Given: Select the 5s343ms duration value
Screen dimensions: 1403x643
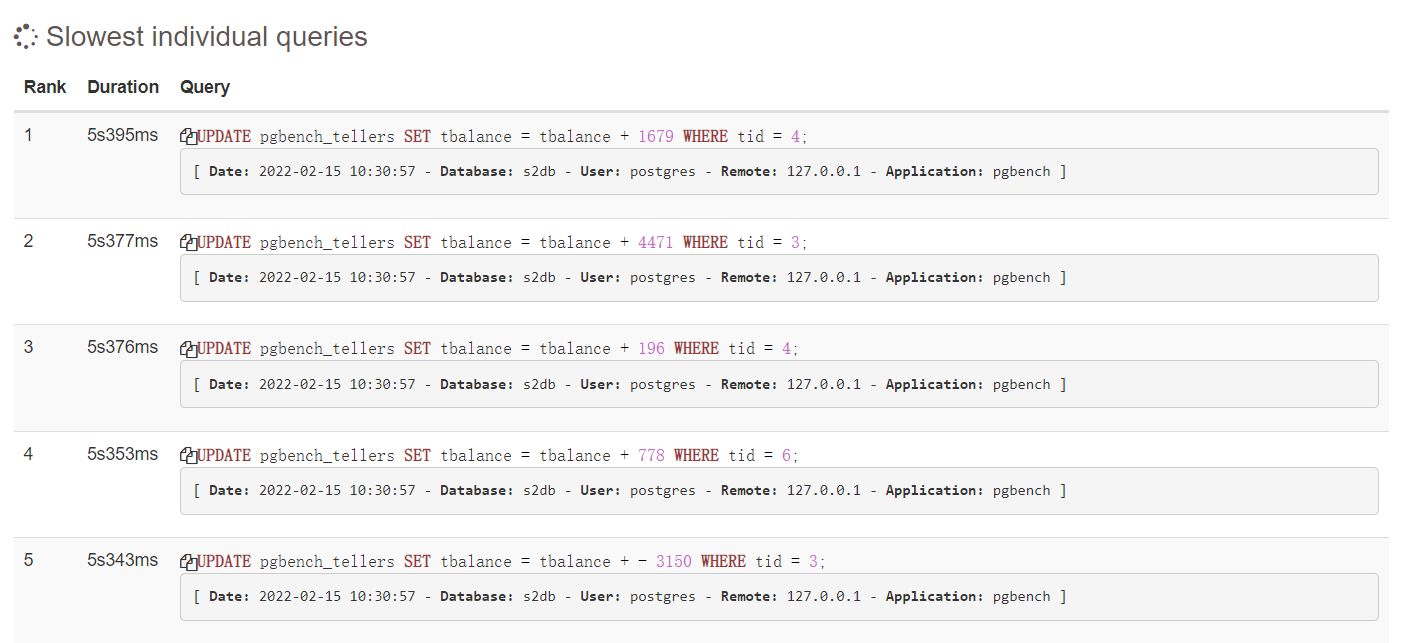Looking at the screenshot, I should (123, 559).
